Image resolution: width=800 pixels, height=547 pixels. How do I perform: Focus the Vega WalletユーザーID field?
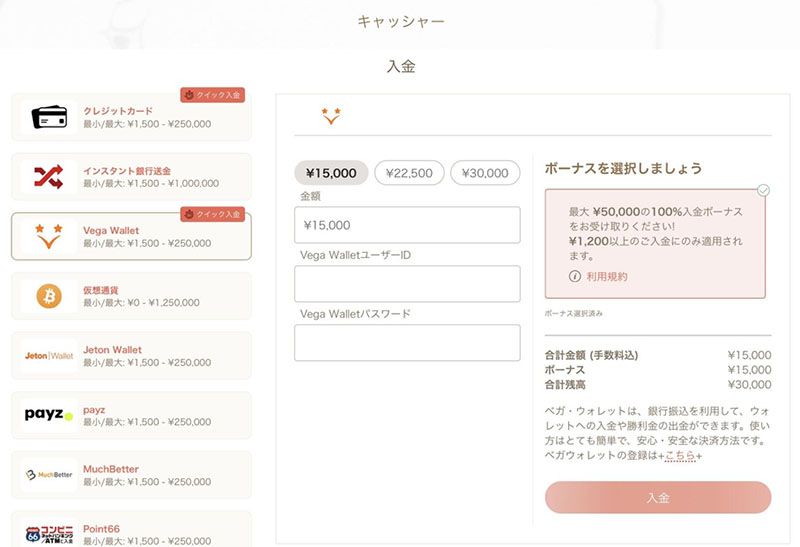(407, 284)
